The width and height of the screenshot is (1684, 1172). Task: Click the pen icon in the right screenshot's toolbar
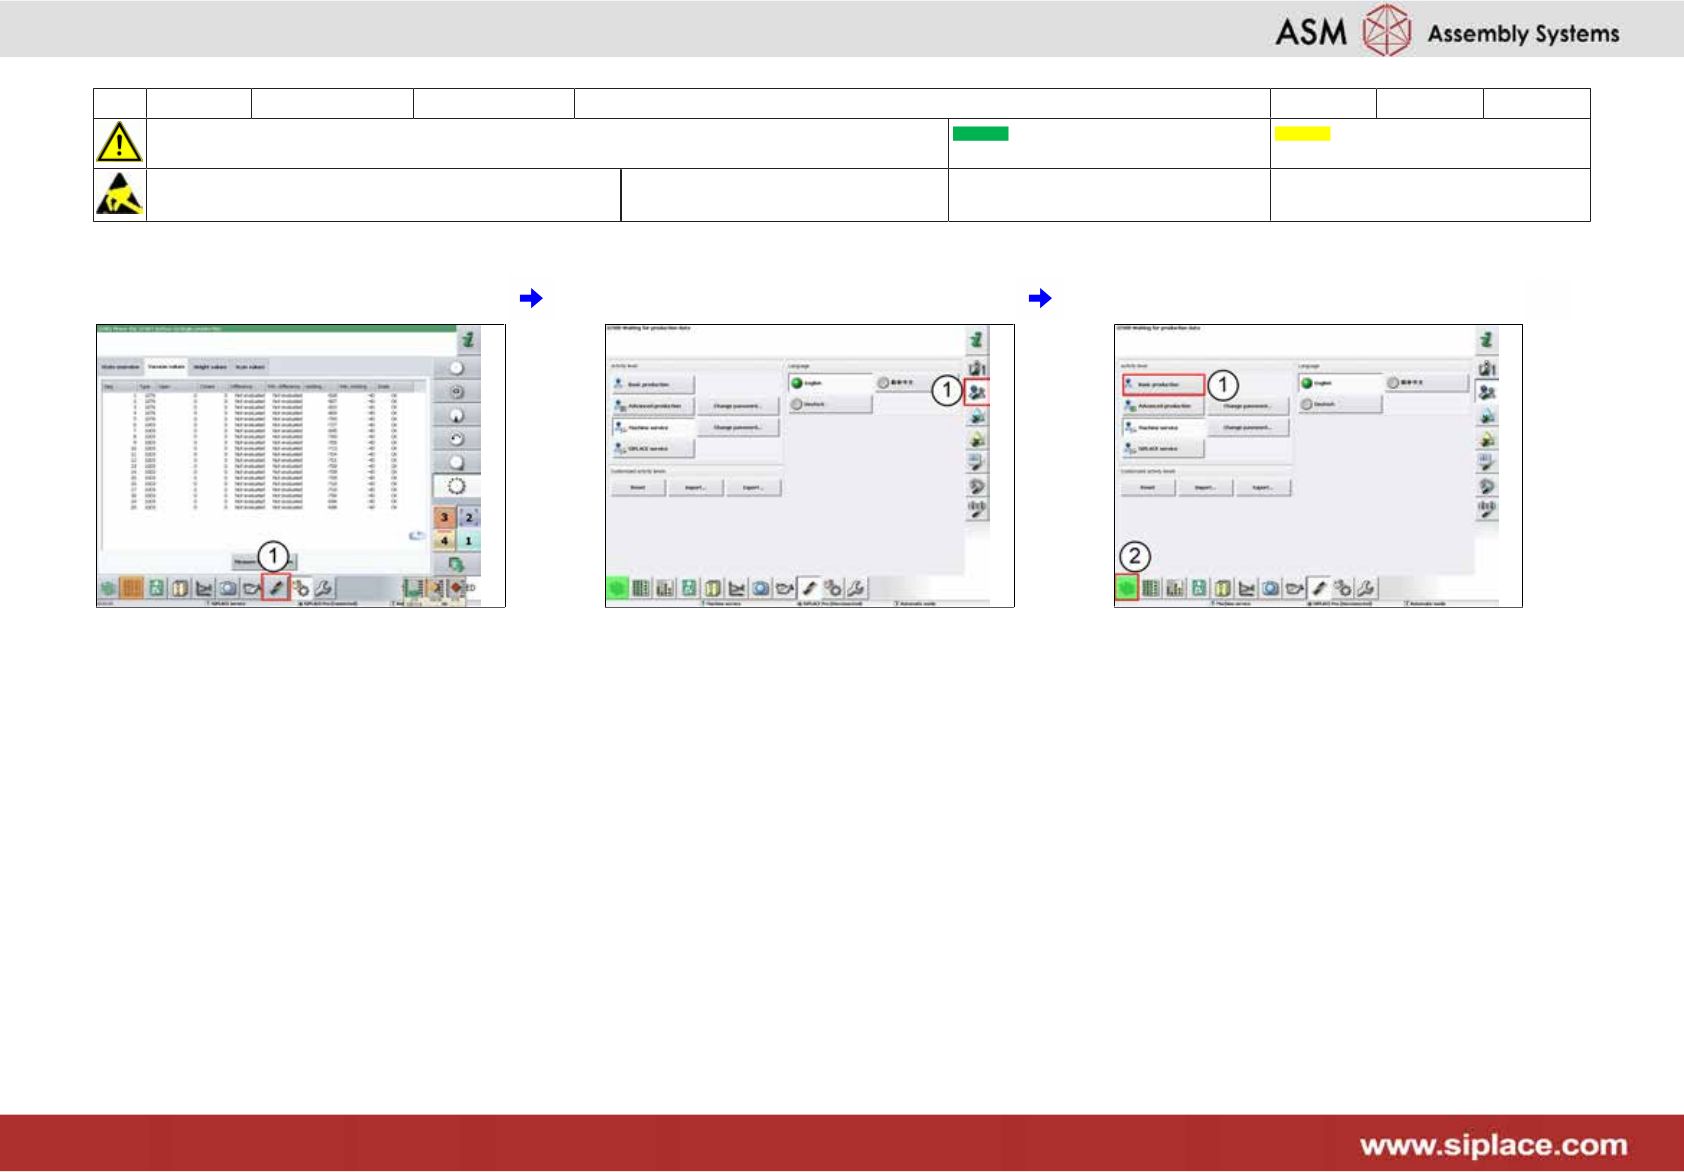[1319, 588]
